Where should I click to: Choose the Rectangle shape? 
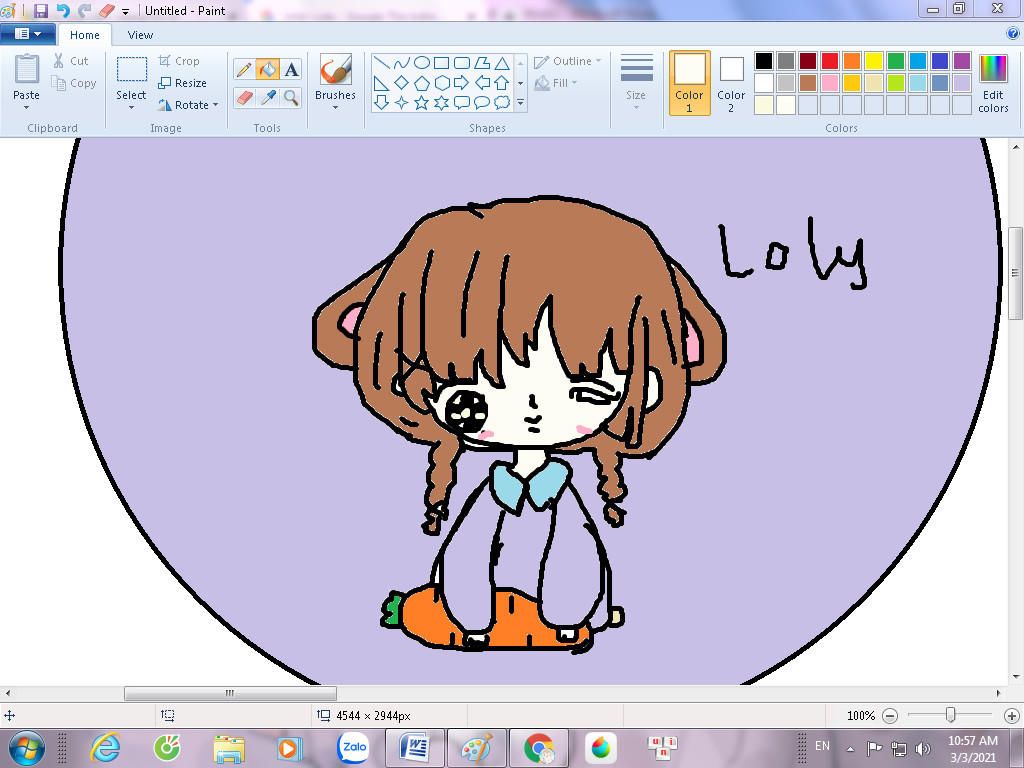442,63
